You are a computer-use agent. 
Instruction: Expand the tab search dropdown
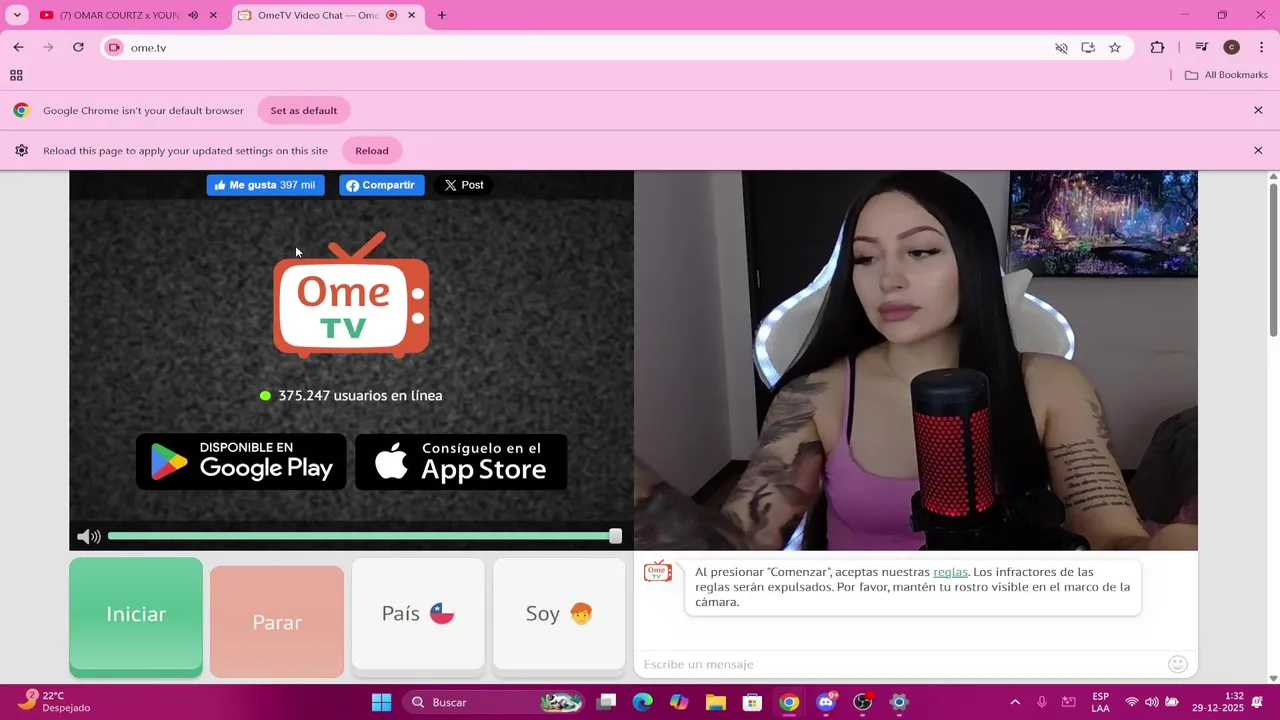pyautogui.click(x=17, y=15)
